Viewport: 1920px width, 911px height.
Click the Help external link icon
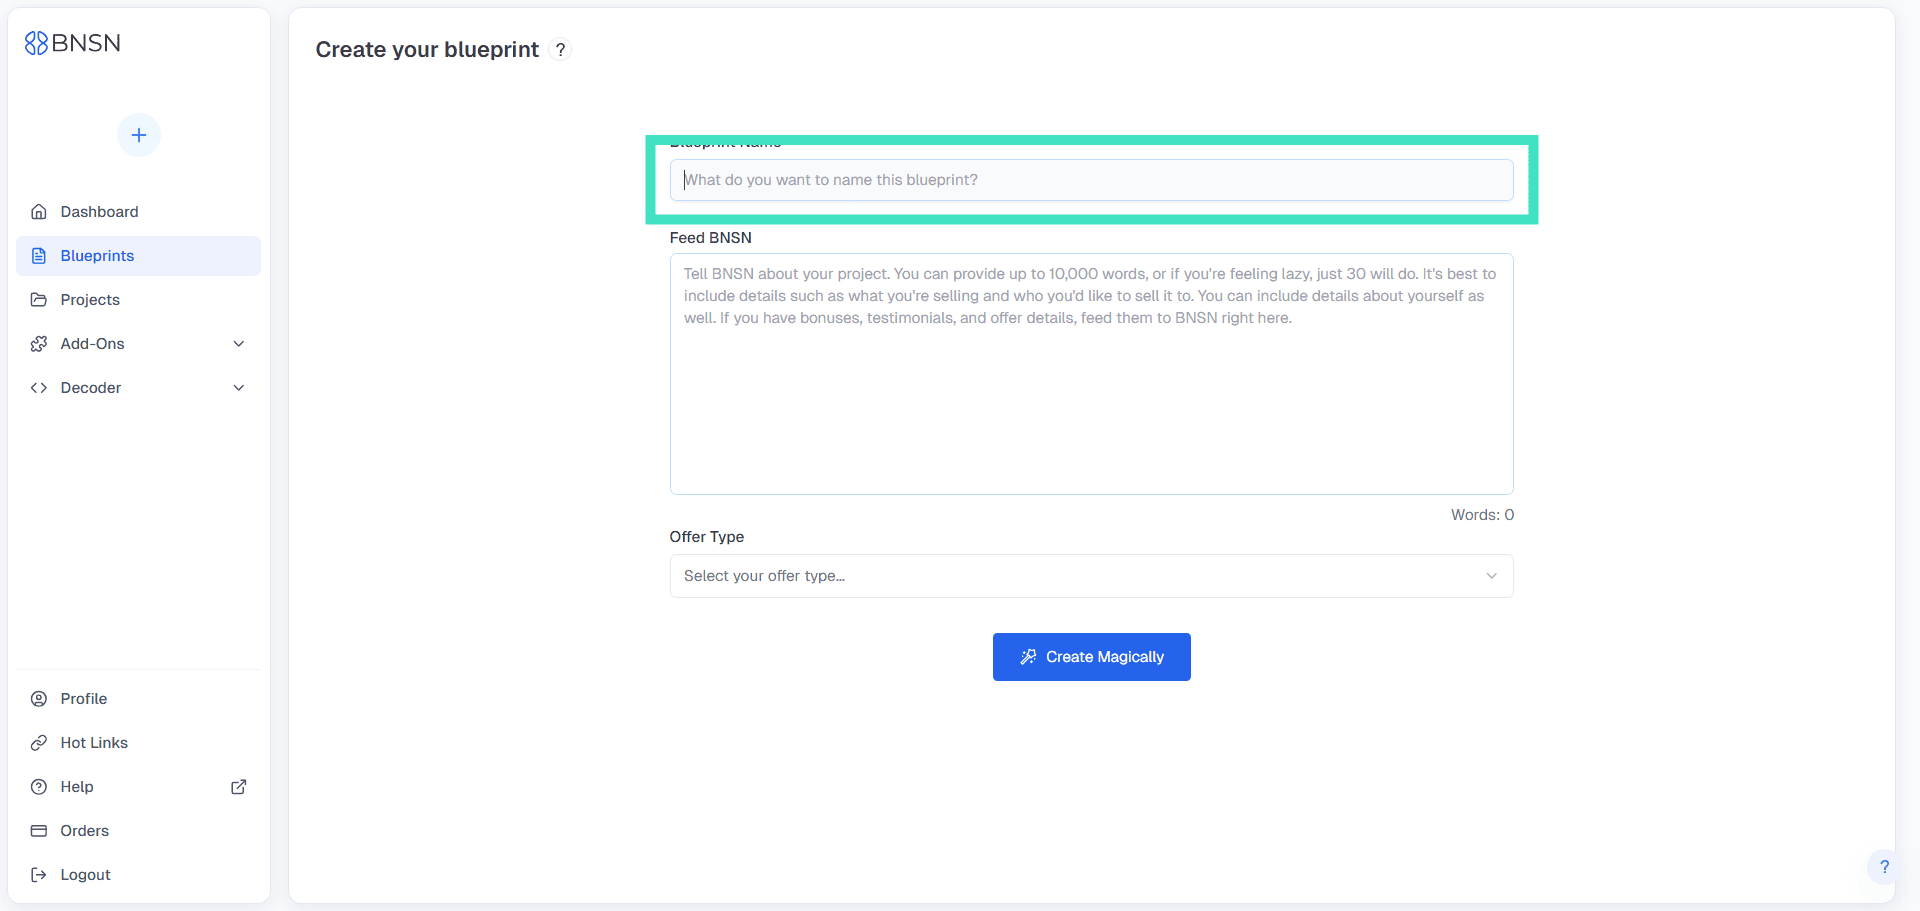tap(239, 787)
